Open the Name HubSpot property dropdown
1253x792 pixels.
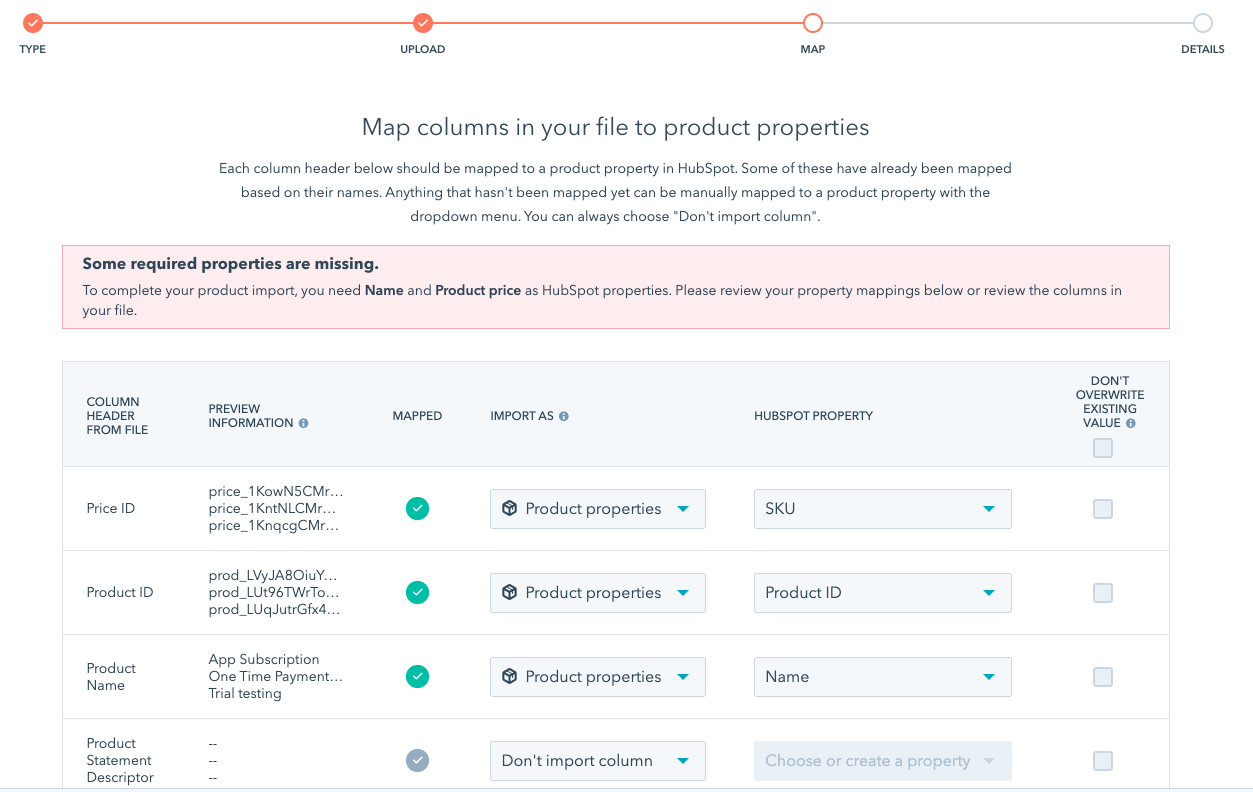pos(882,677)
